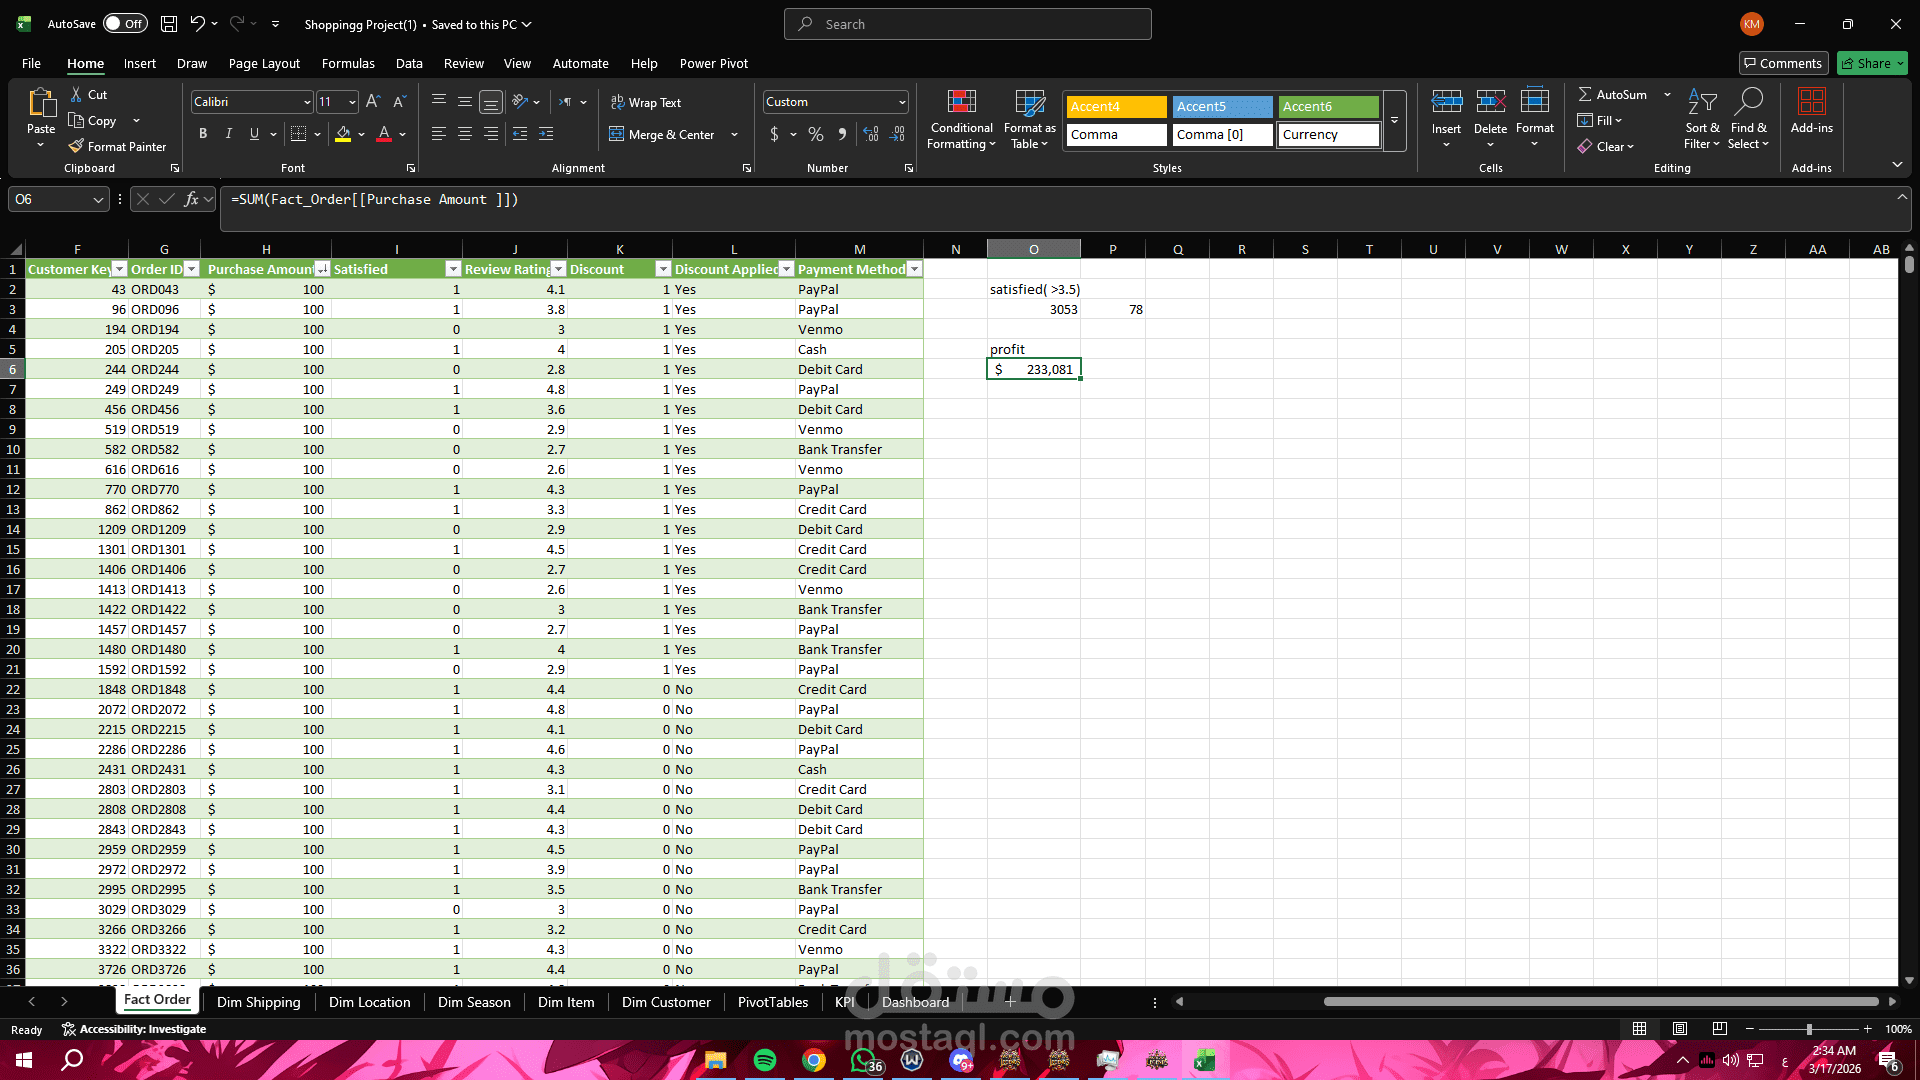Viewport: 1920px width, 1080px height.
Task: Open the Payment Method column filter dropdown
Action: click(914, 269)
